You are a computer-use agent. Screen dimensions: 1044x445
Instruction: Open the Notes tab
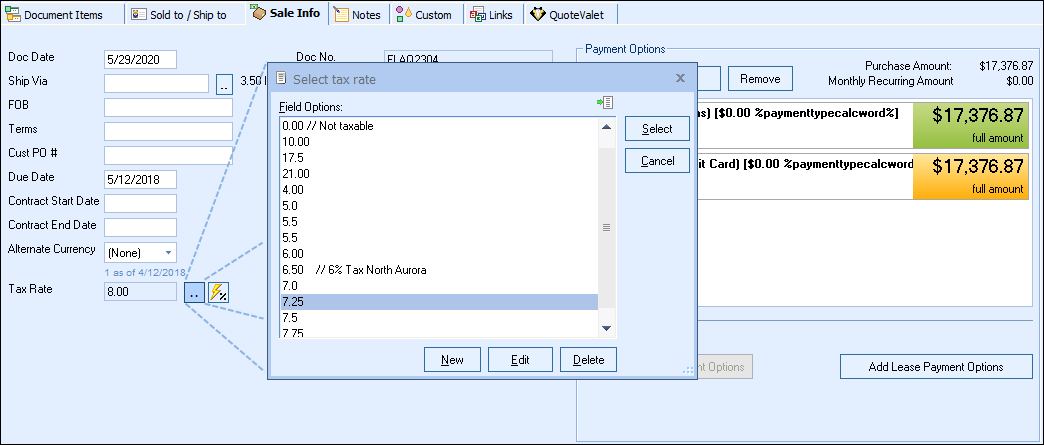(x=357, y=15)
